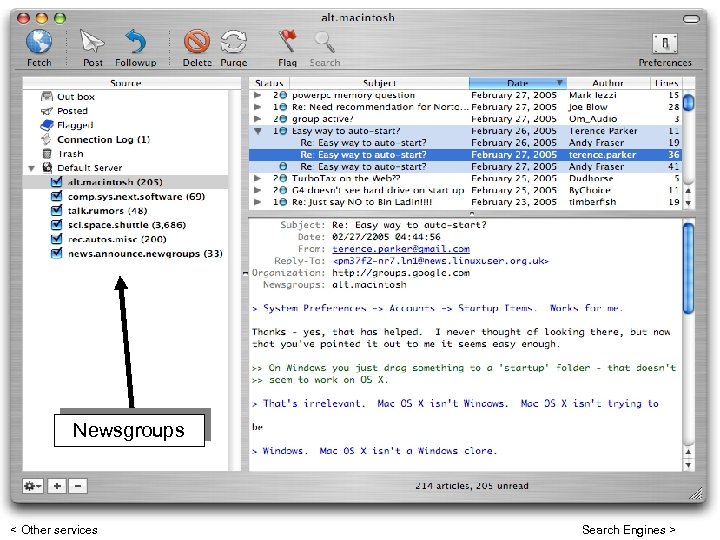Open the Reply-To linuxuser.org.uk link
The width and height of the screenshot is (720, 540).
[441, 261]
